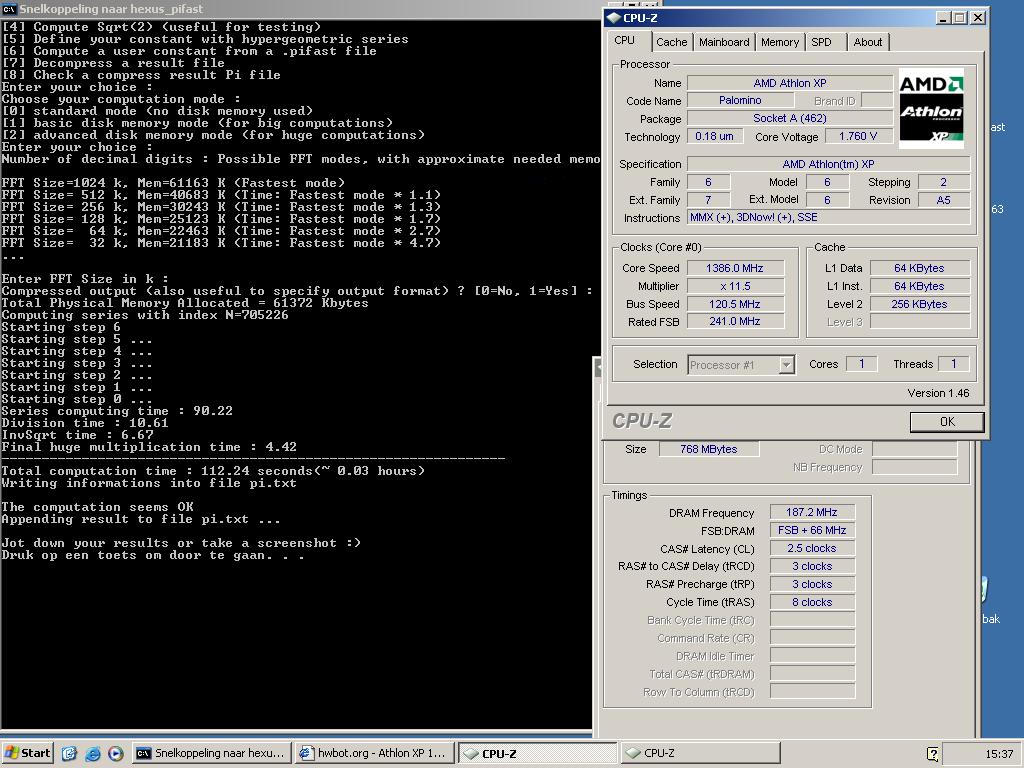
Task: Switch to the Snelkoppeling naar hexus taskbar button
Action: tap(211, 753)
